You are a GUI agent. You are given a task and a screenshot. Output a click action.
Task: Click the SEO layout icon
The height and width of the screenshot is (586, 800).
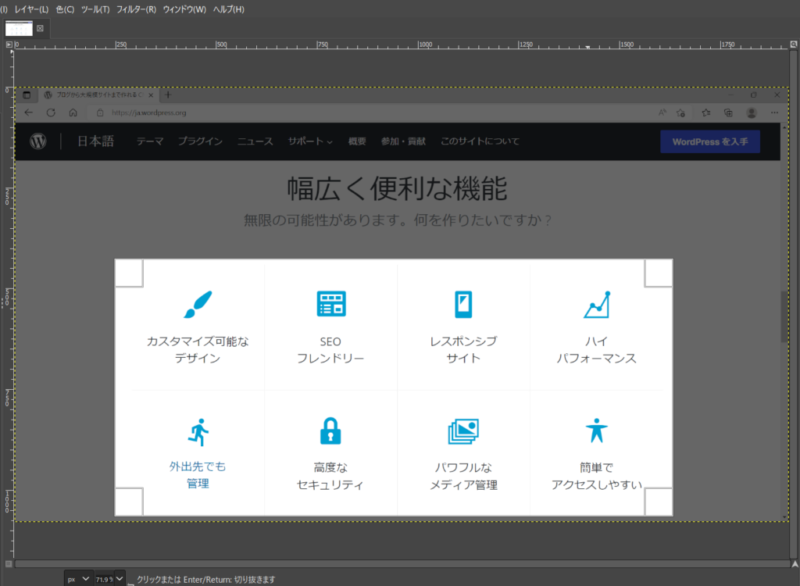point(331,303)
